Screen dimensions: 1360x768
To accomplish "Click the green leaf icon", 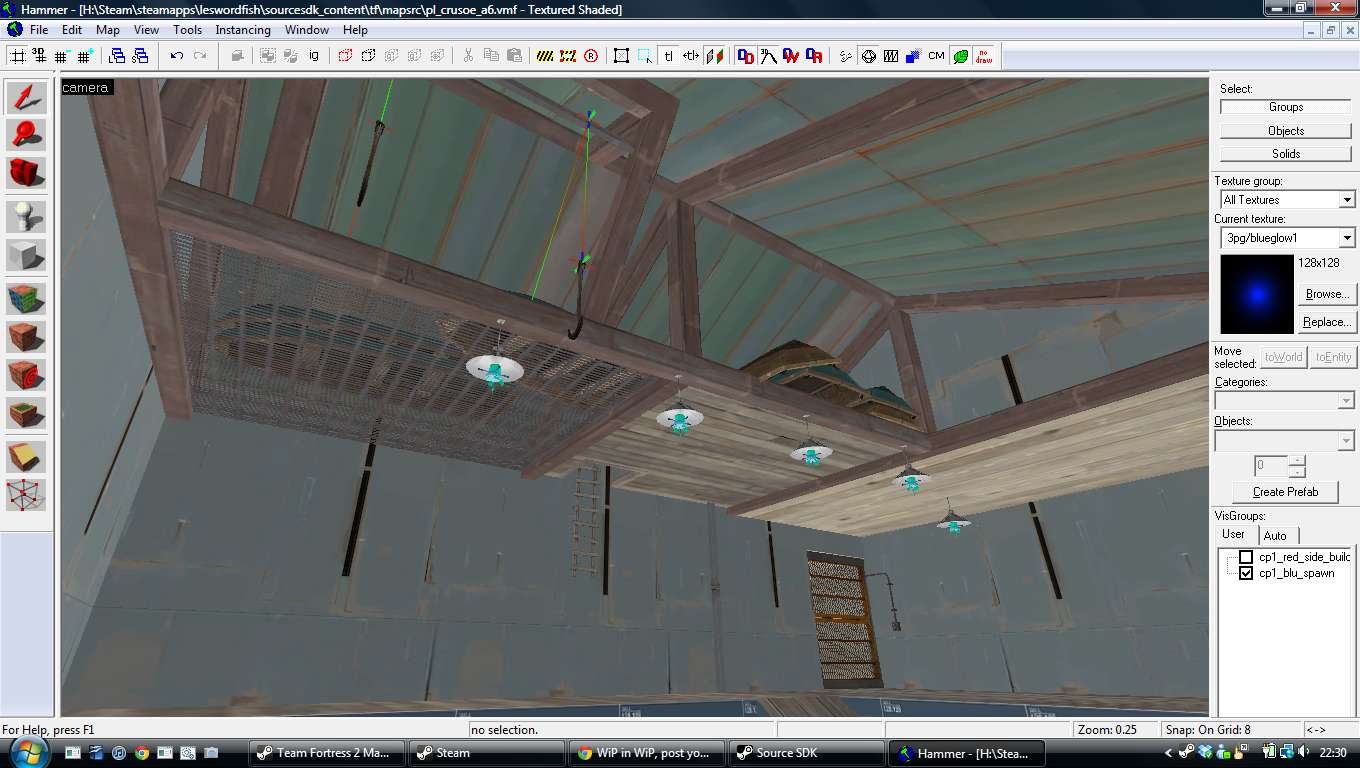I will (x=960, y=56).
